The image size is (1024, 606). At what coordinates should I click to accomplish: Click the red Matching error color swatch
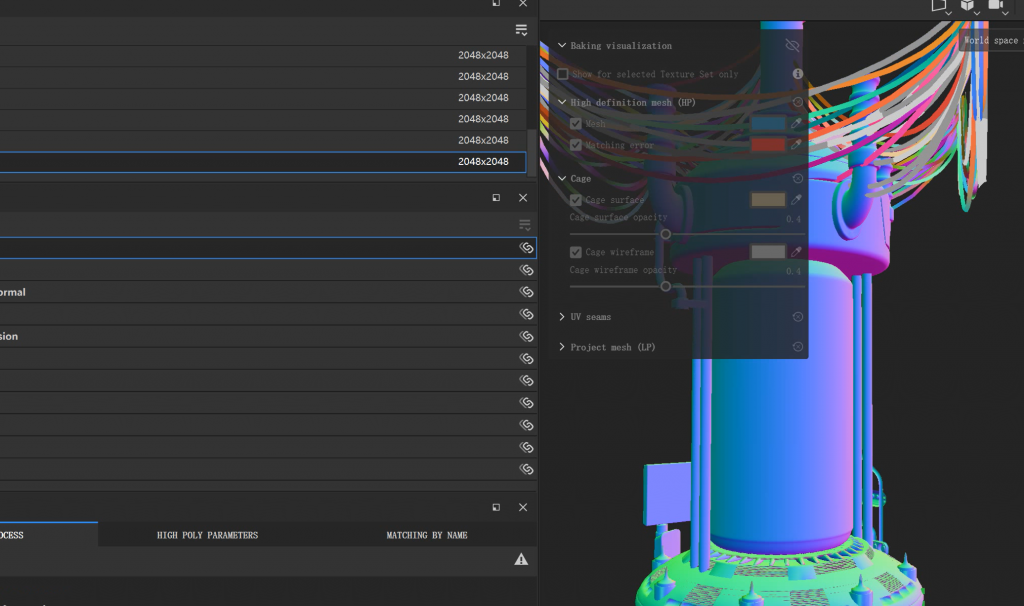pyautogui.click(x=768, y=145)
